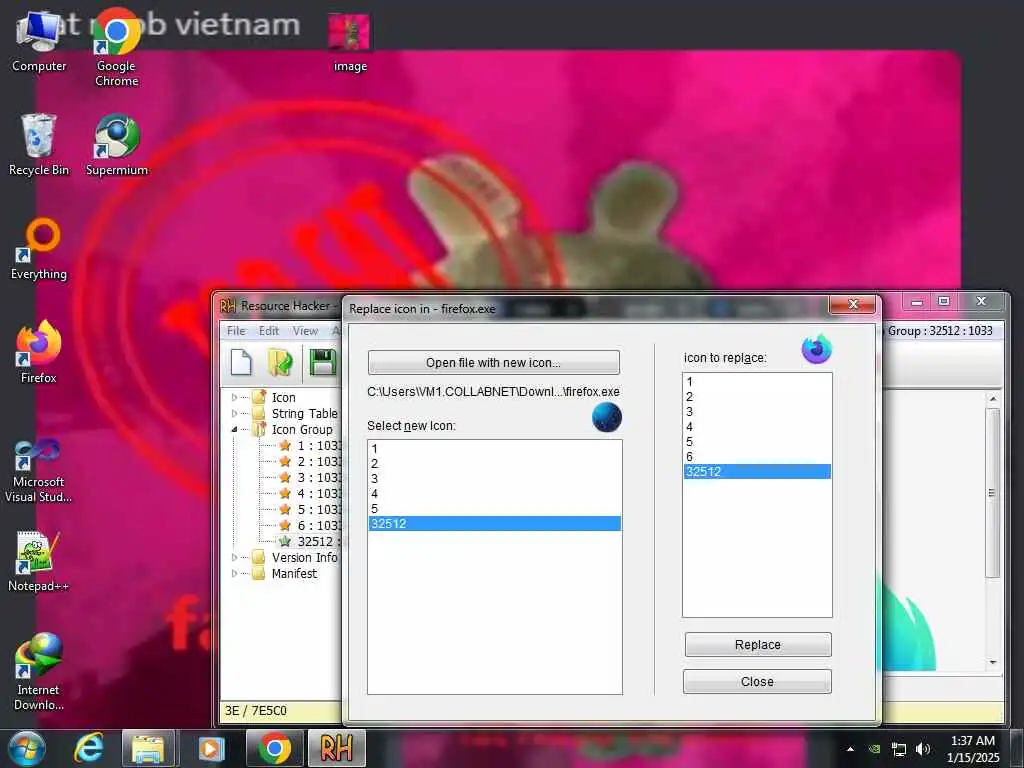Switch to Resource Hacker taskbar button
This screenshot has width=1024, height=768.
tap(336, 748)
